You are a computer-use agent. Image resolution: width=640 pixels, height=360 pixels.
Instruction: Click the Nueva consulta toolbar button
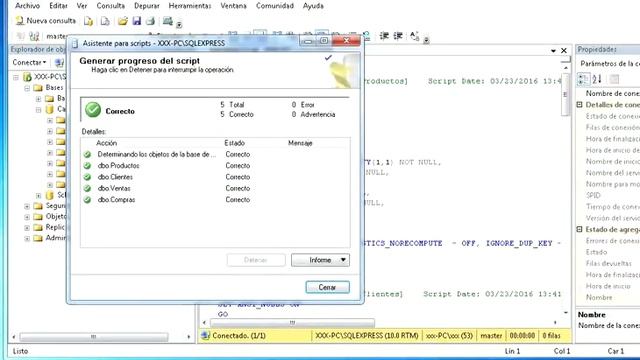point(46,20)
